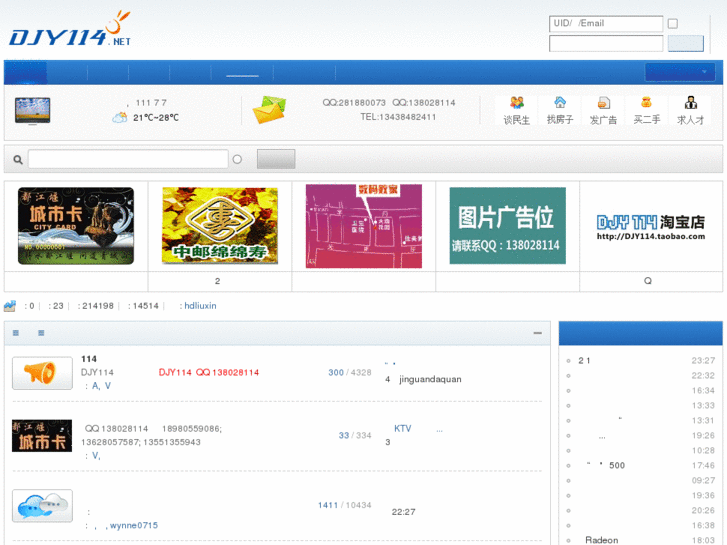Screen dimensions: 727x545
Task: Open the 找房子 house icon
Action: pos(560,103)
